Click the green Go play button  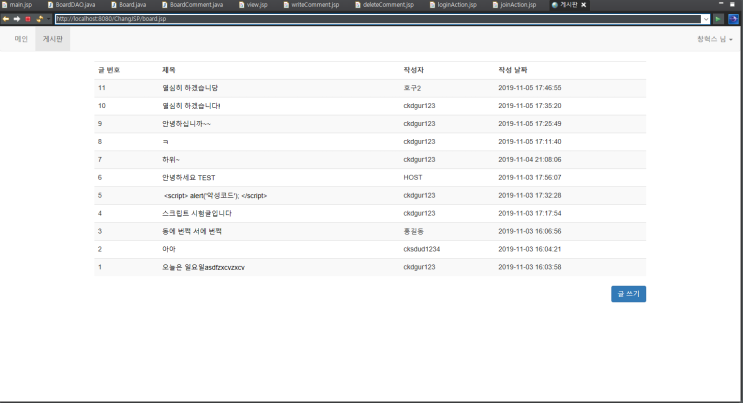coord(718,19)
